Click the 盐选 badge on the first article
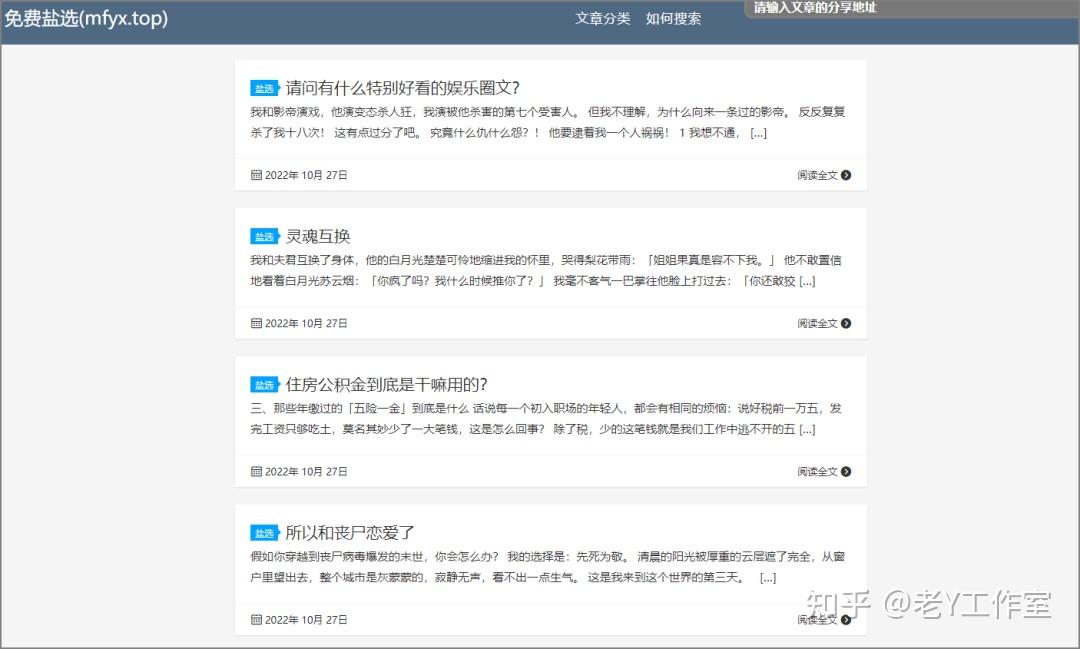Image resolution: width=1080 pixels, height=649 pixels. pos(264,88)
